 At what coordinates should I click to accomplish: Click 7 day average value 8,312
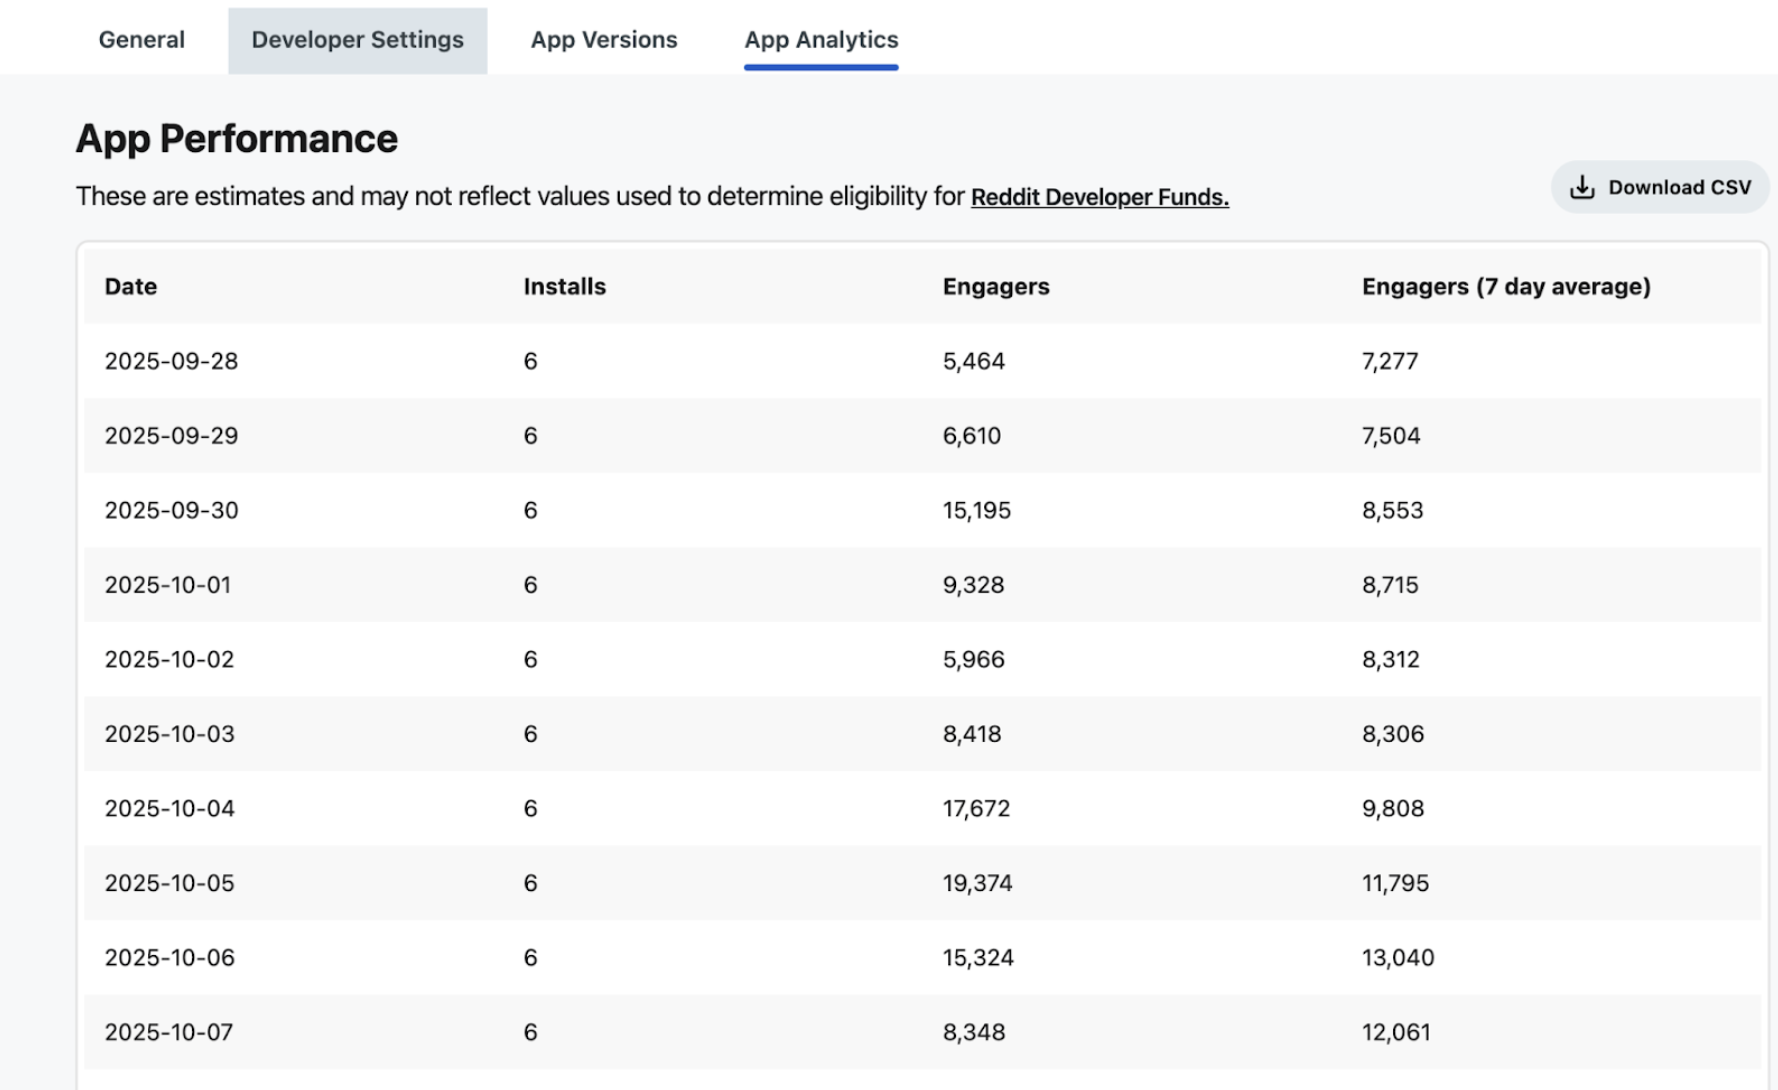pyautogui.click(x=1390, y=660)
